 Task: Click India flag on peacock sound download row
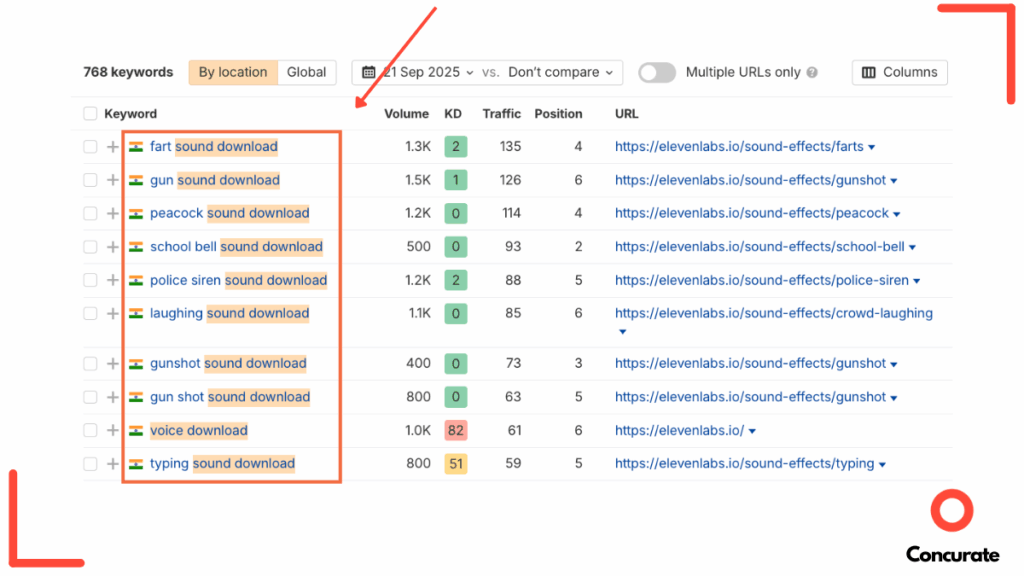(136, 214)
